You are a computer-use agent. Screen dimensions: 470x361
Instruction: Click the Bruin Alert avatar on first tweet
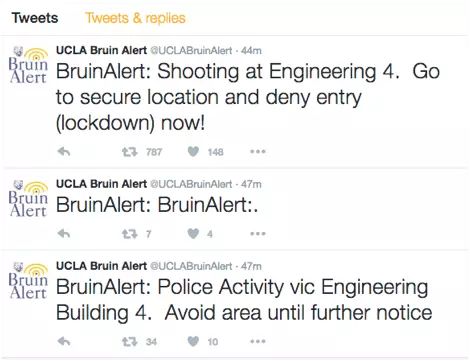pyautogui.click(x=28, y=65)
